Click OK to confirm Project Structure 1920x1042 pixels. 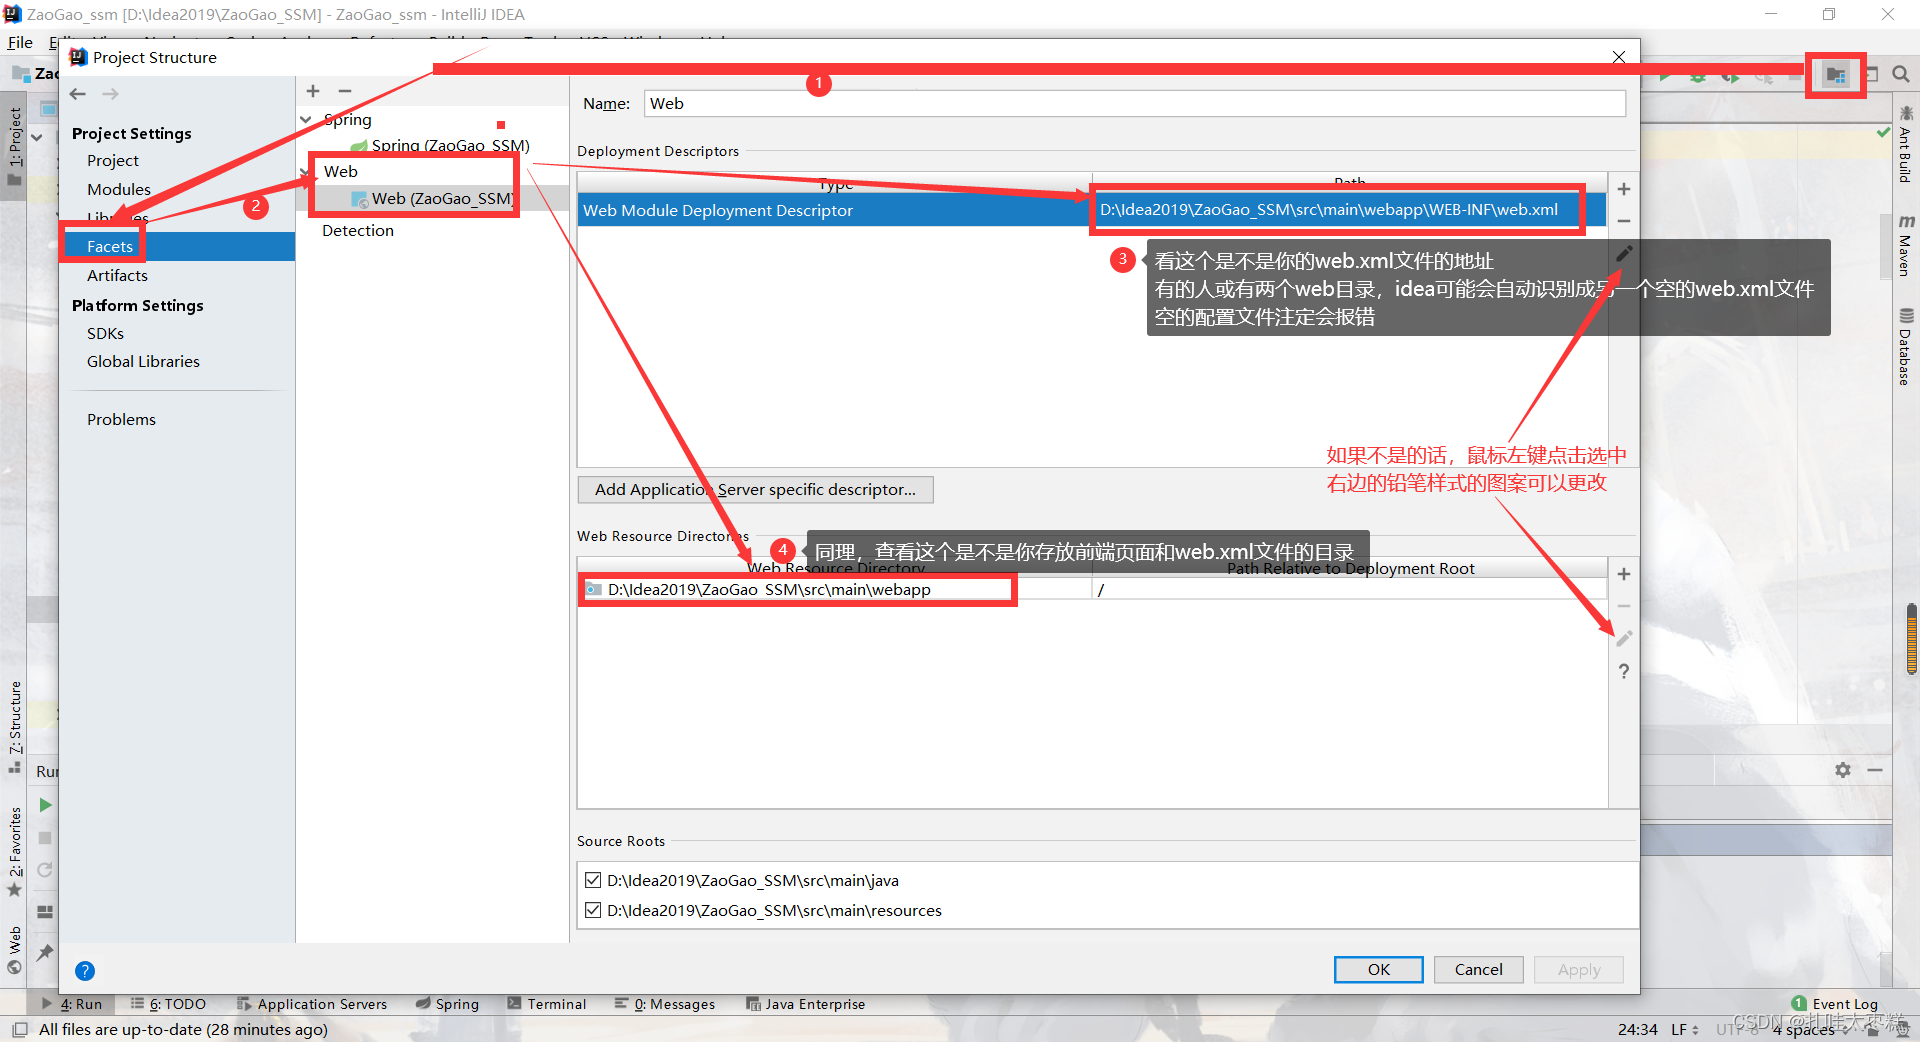point(1378,969)
